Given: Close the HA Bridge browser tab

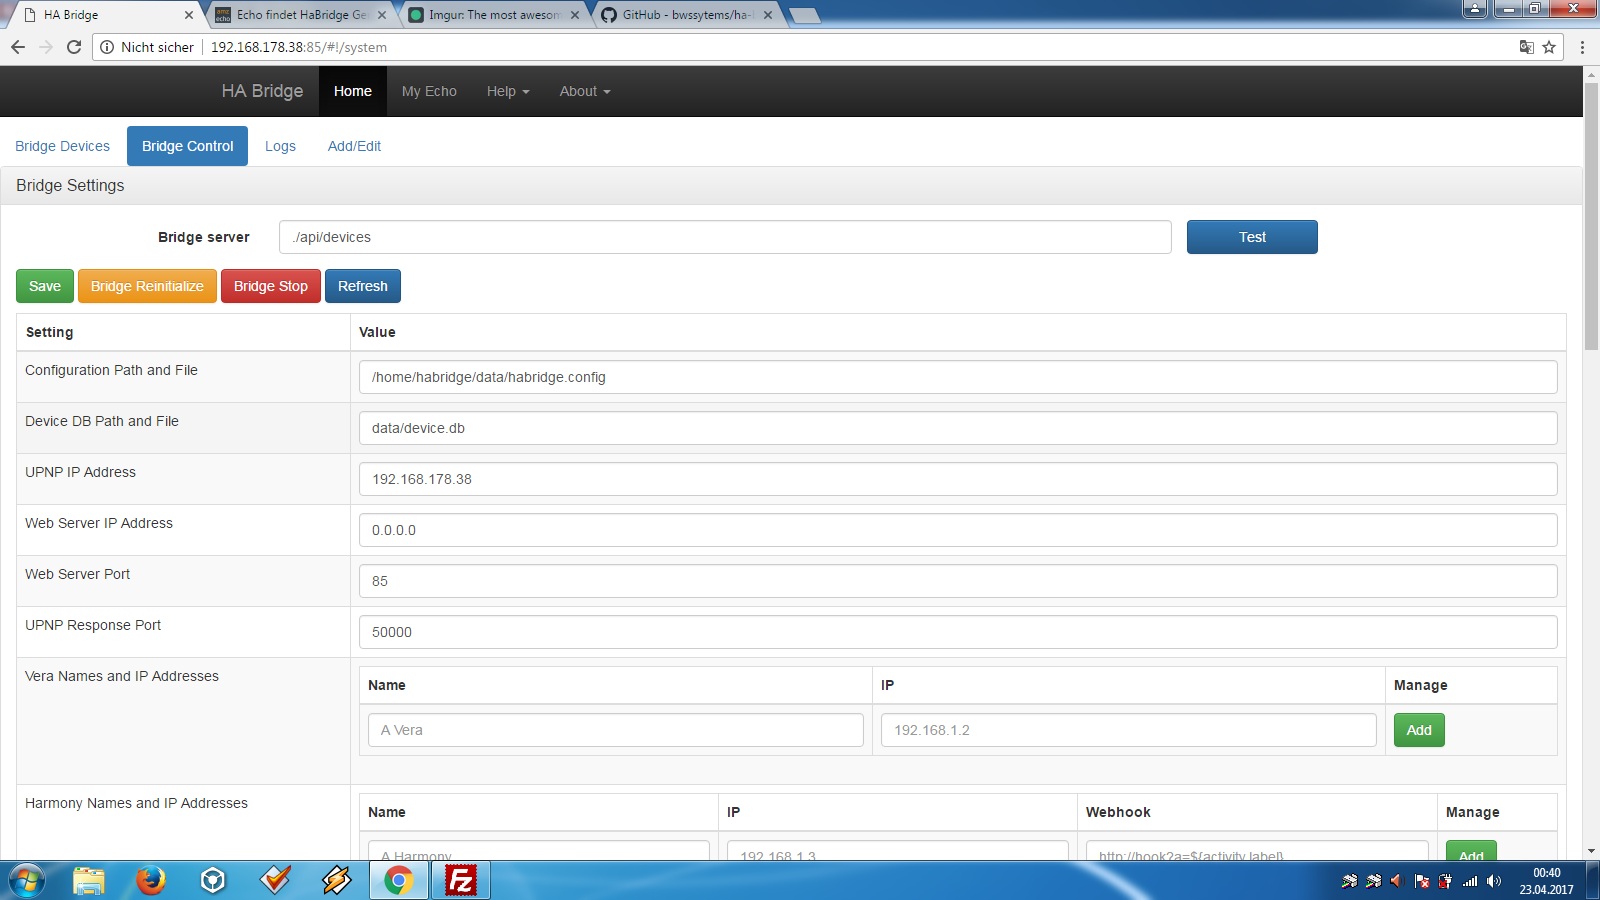Looking at the screenshot, I should coord(188,15).
